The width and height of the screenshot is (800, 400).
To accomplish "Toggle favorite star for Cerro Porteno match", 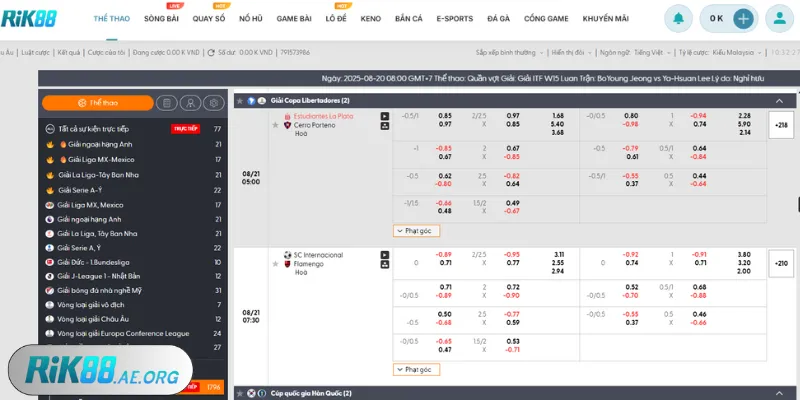I will [x=274, y=125].
